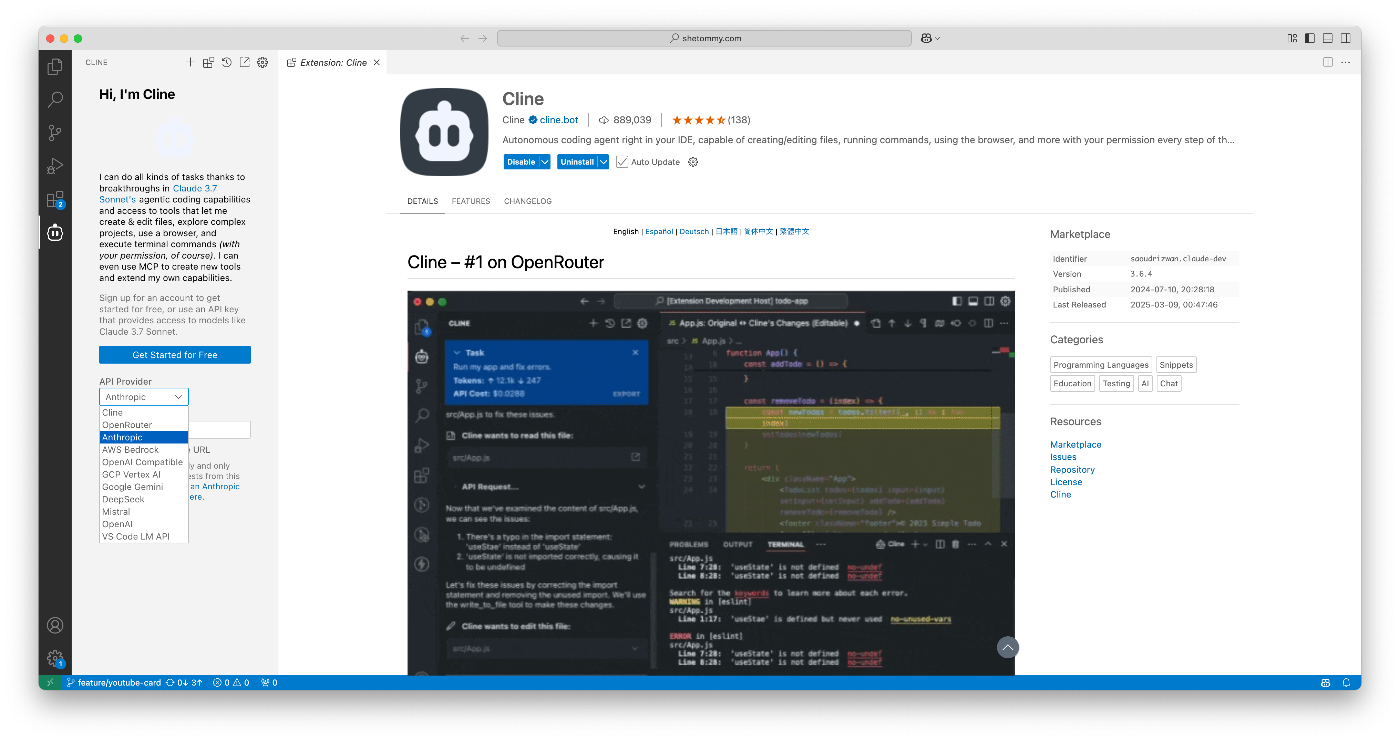The width and height of the screenshot is (1400, 741).
Task: Select the Español language link
Action: click(x=659, y=231)
